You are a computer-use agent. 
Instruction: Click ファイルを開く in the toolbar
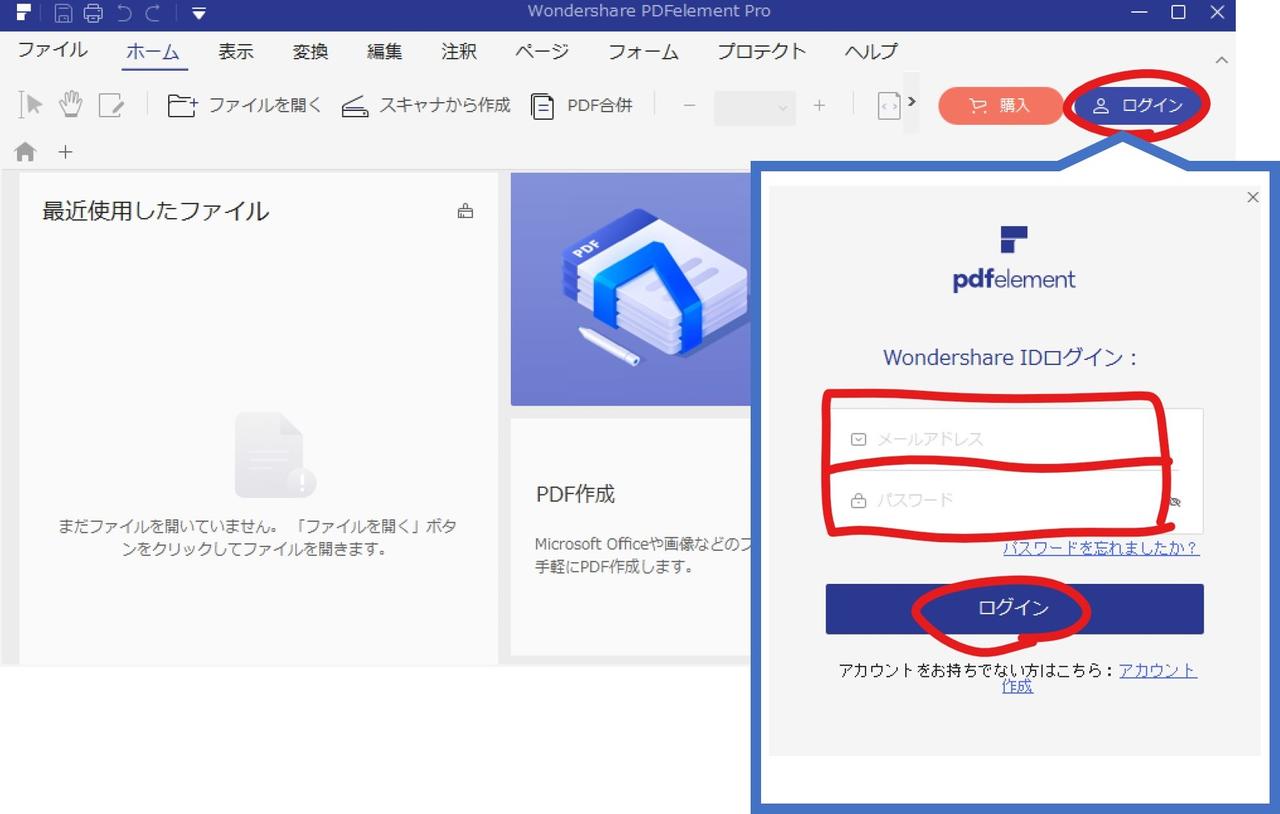pos(245,105)
